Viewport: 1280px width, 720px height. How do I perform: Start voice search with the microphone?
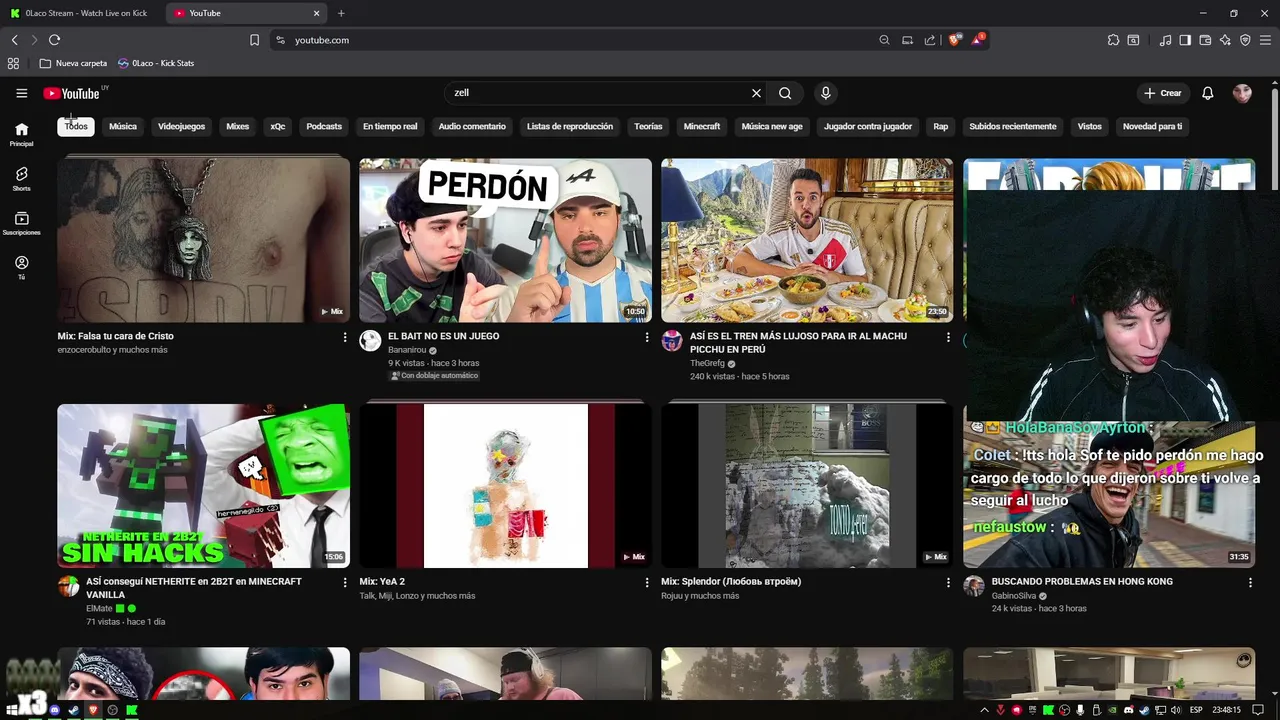[825, 93]
